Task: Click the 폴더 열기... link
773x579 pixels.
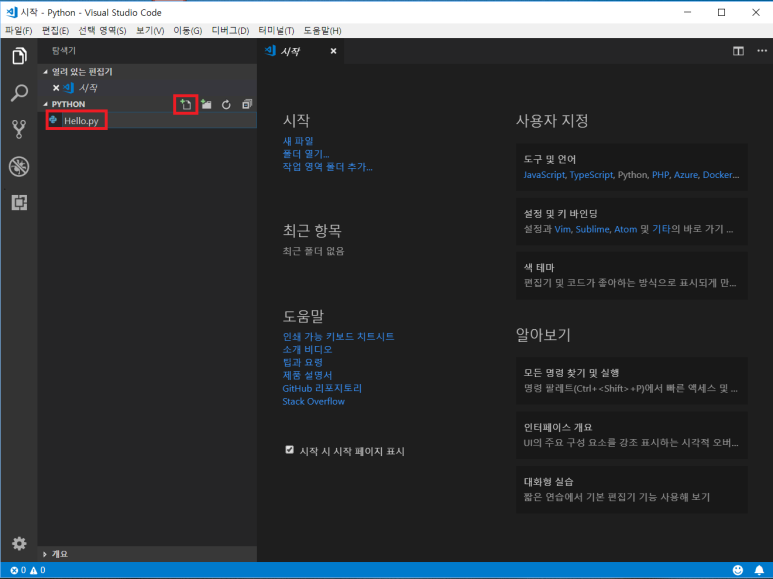Action: pos(306,154)
